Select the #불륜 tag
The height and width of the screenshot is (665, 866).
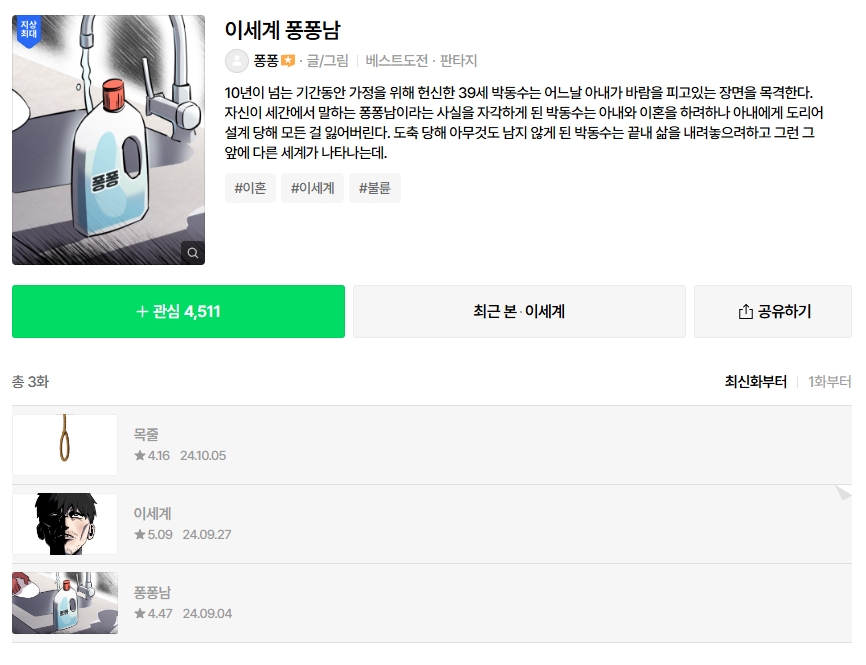point(375,188)
